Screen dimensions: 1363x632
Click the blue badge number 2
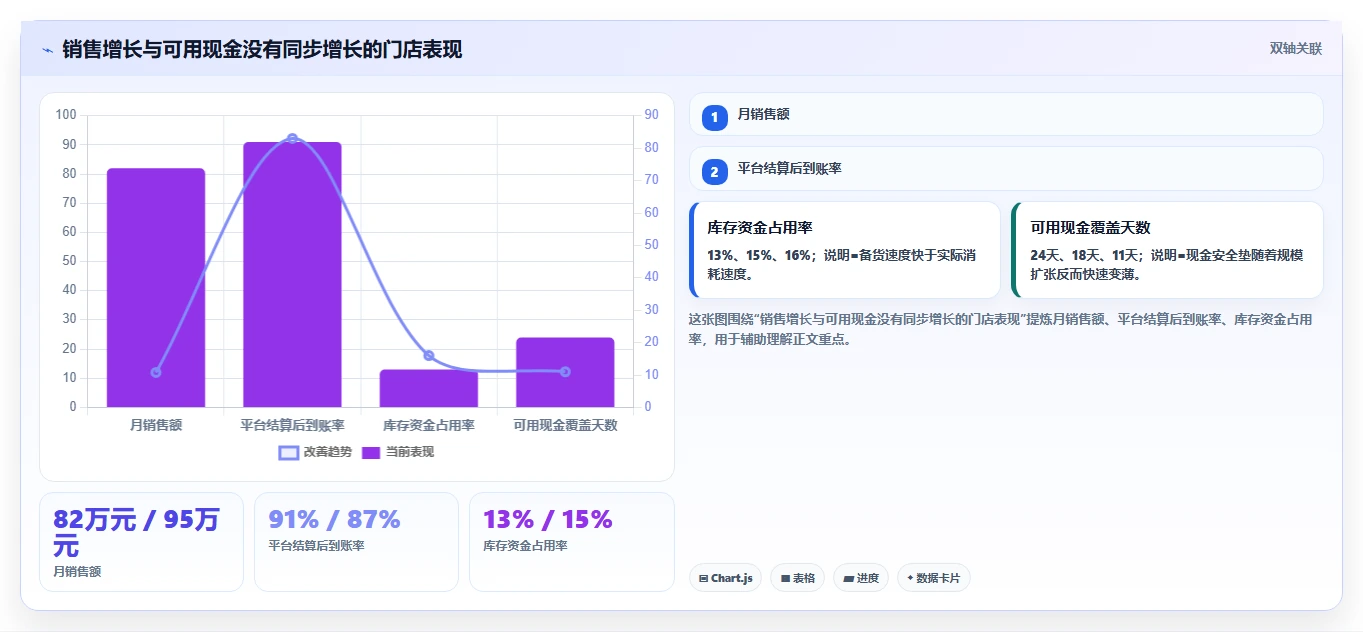click(x=715, y=173)
